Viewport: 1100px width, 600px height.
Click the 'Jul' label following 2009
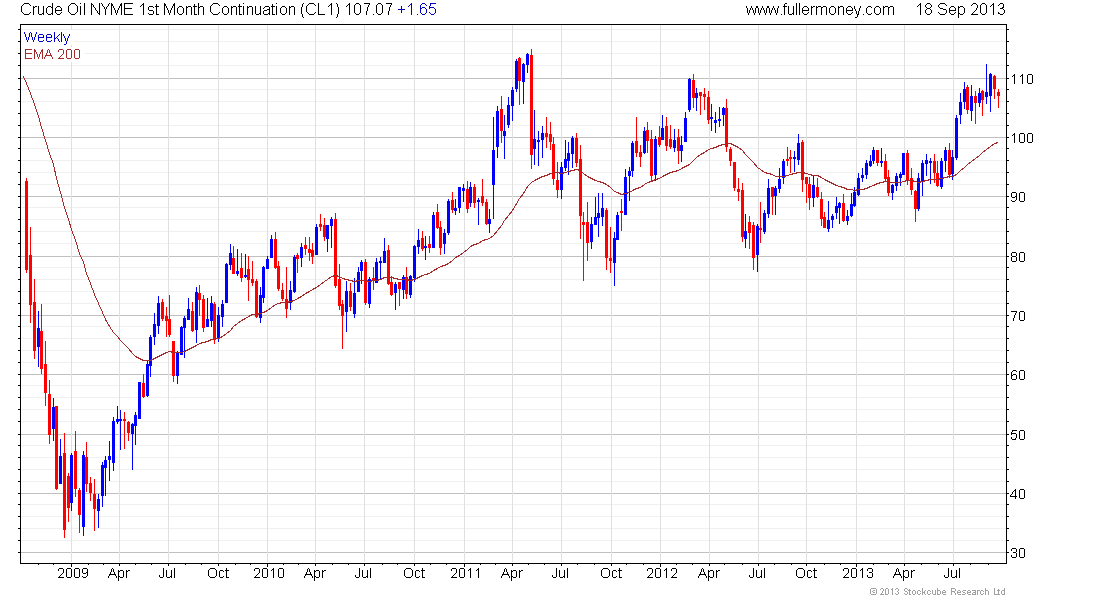tap(167, 573)
